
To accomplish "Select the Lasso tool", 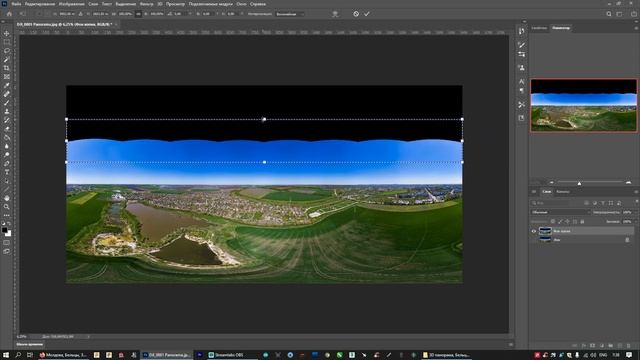I will click(x=7, y=51).
